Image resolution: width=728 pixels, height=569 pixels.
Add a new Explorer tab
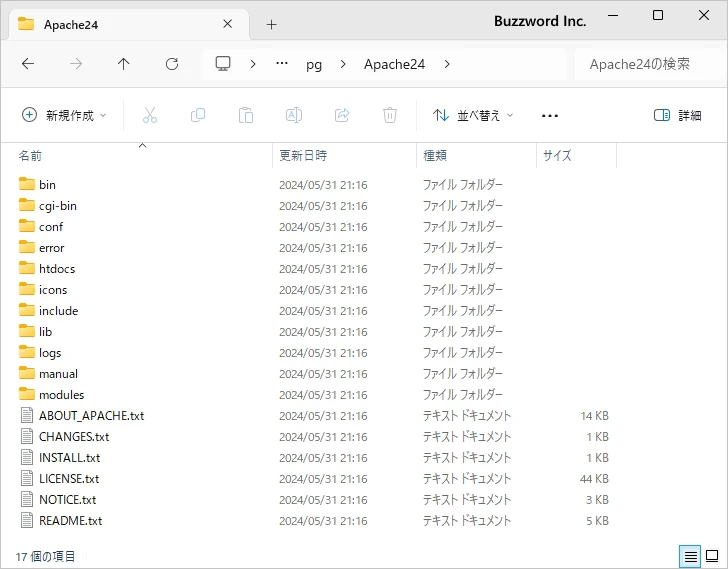[272, 24]
